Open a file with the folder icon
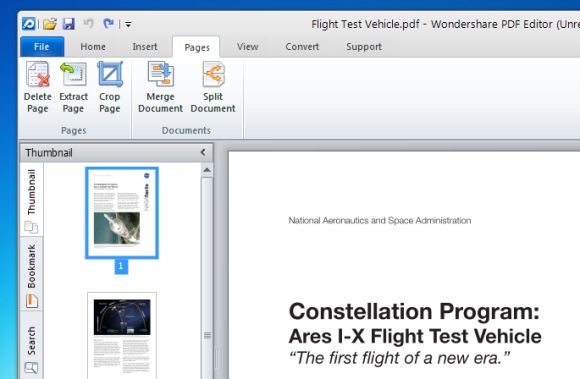The height and width of the screenshot is (379, 580). pyautogui.click(x=50, y=24)
